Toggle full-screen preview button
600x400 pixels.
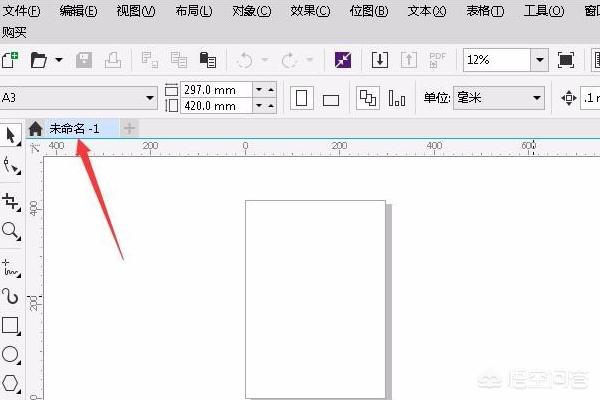click(x=566, y=60)
